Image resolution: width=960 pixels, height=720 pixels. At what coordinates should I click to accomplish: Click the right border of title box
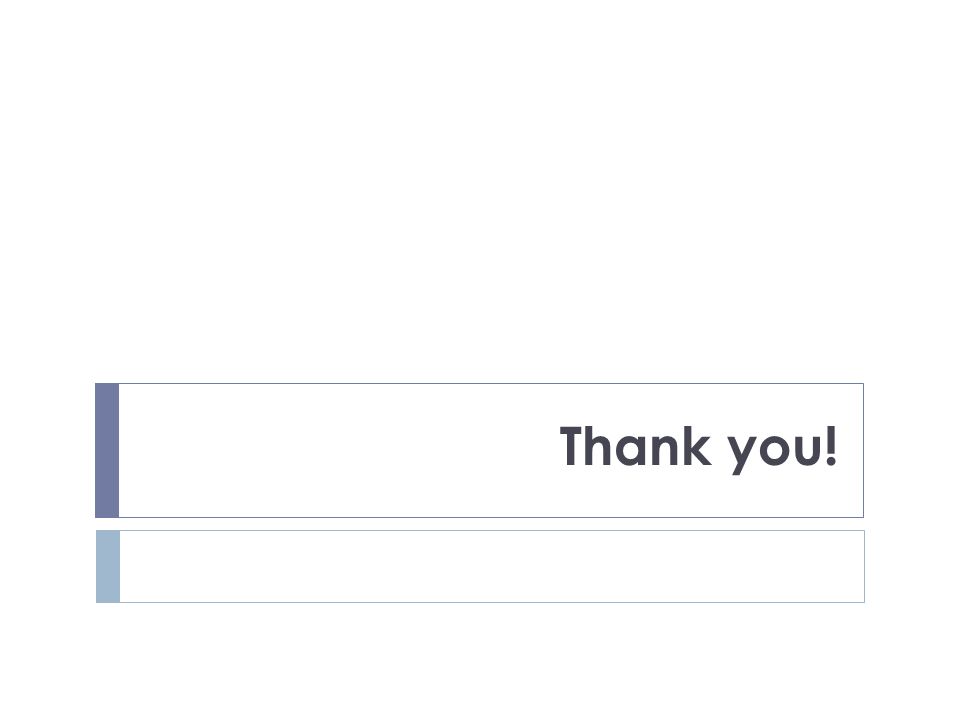pyautogui.click(x=863, y=451)
